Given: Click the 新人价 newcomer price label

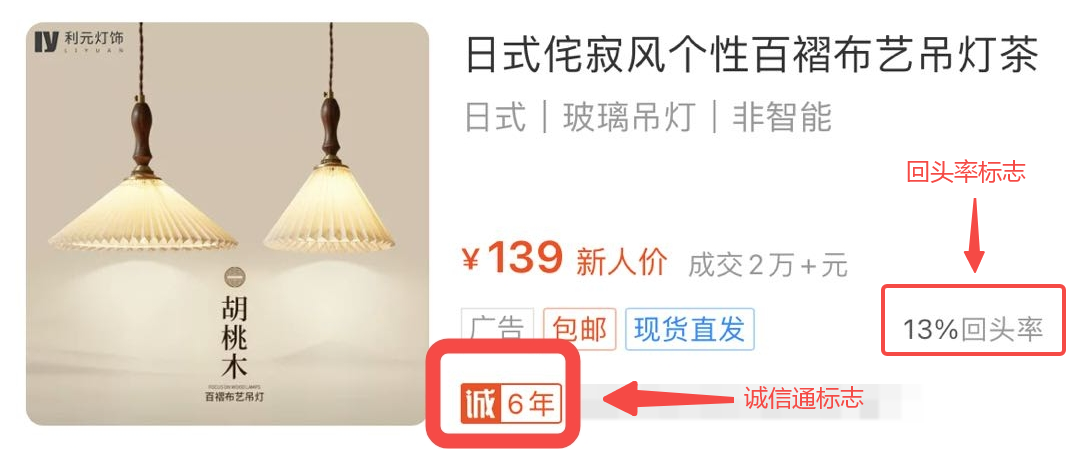Looking at the screenshot, I should (622, 262).
